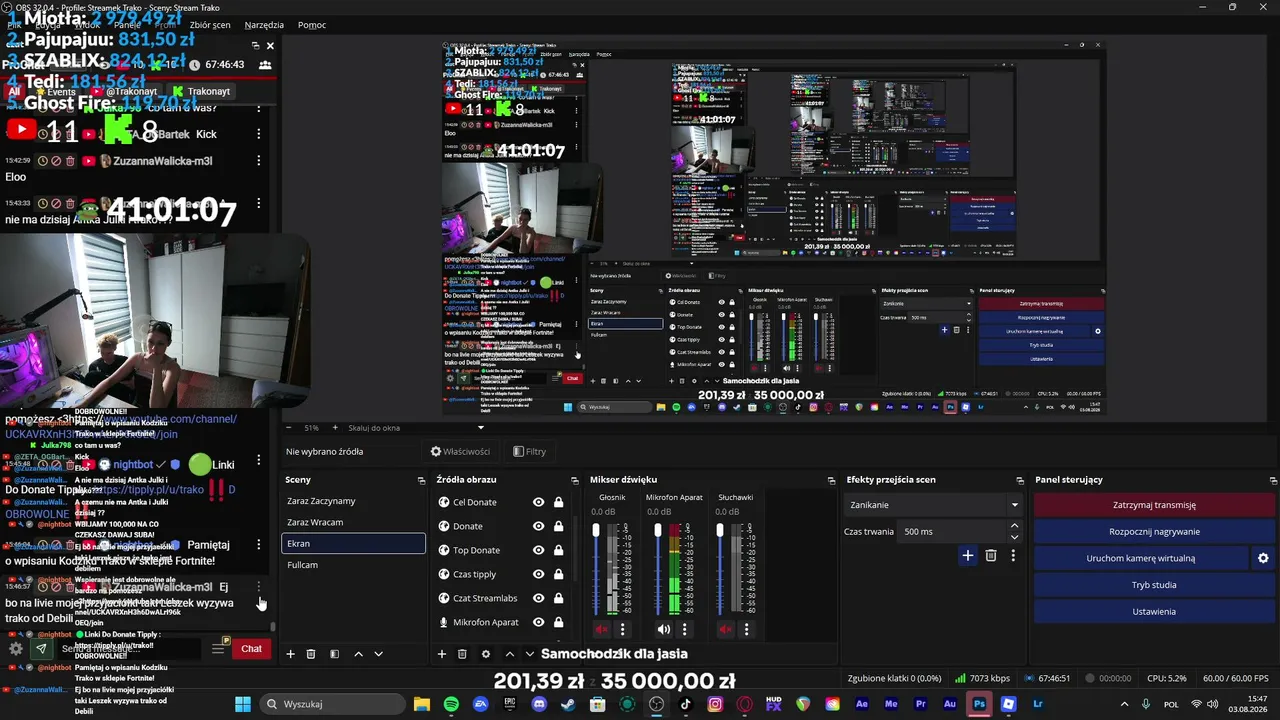The height and width of the screenshot is (720, 1280).
Task: Open virtual camera settings gear
Action: pos(1263,558)
